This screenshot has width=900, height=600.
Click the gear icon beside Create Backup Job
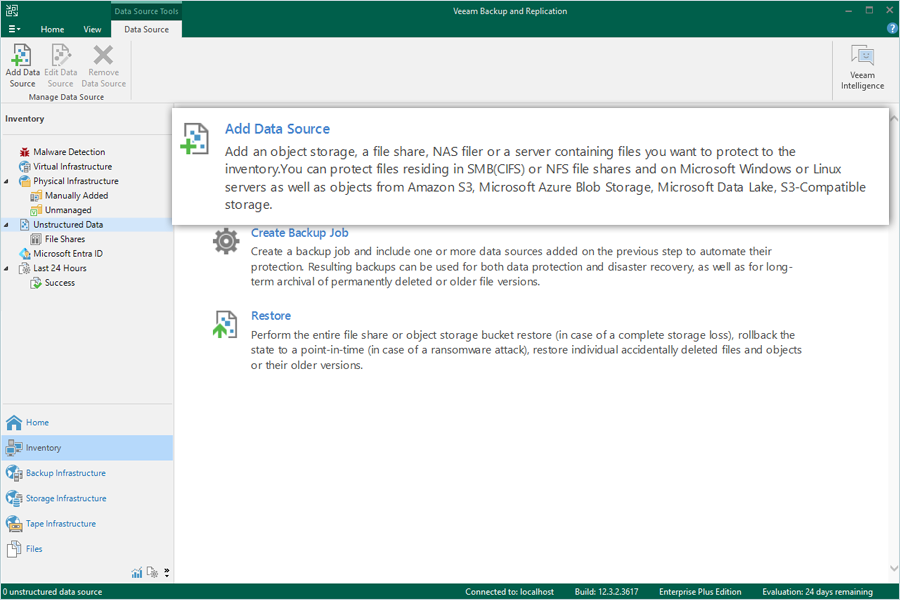click(226, 241)
